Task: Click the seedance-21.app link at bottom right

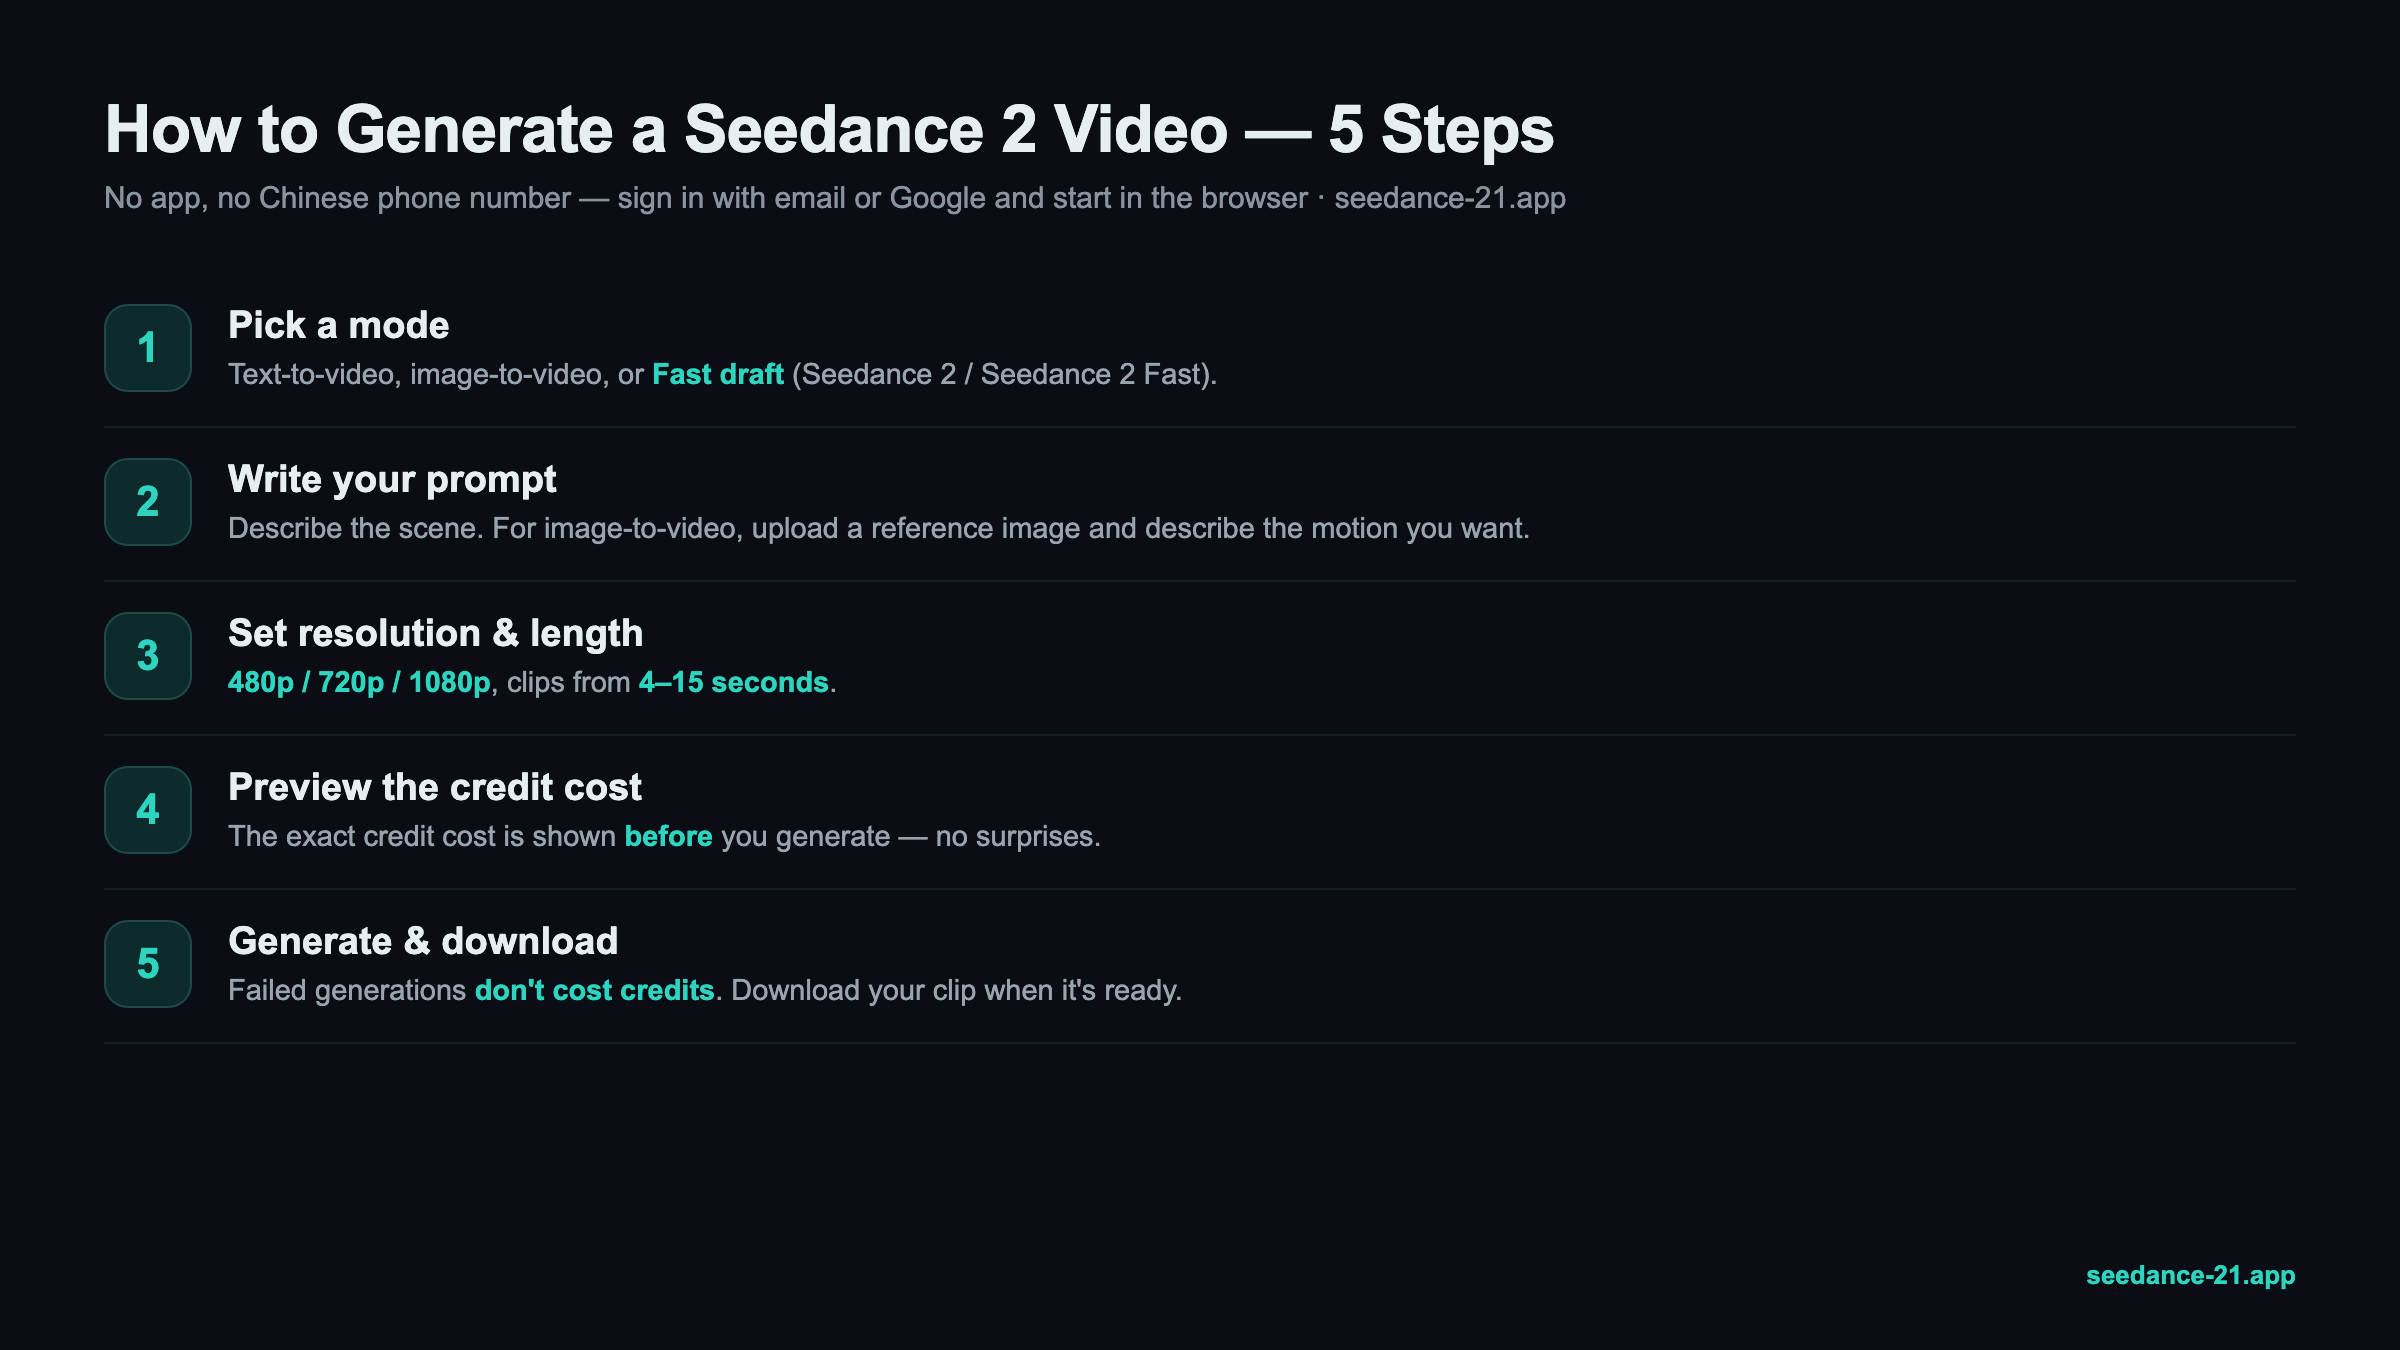Action: point(2190,1275)
